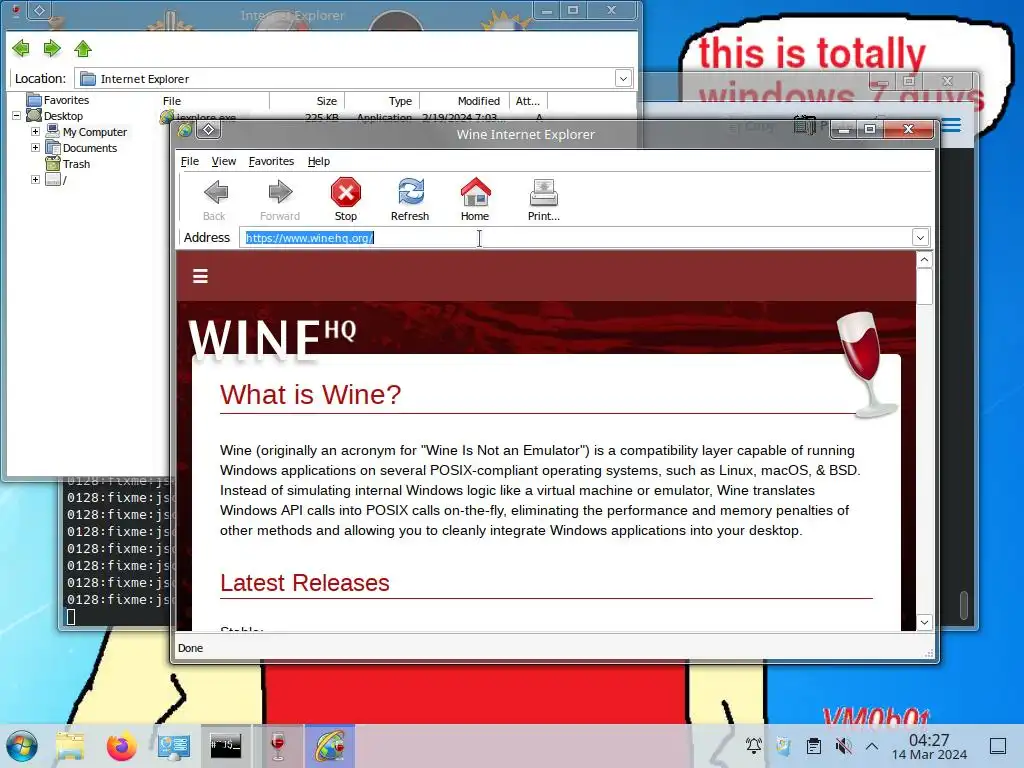Print the page with the Print... icon

click(543, 200)
